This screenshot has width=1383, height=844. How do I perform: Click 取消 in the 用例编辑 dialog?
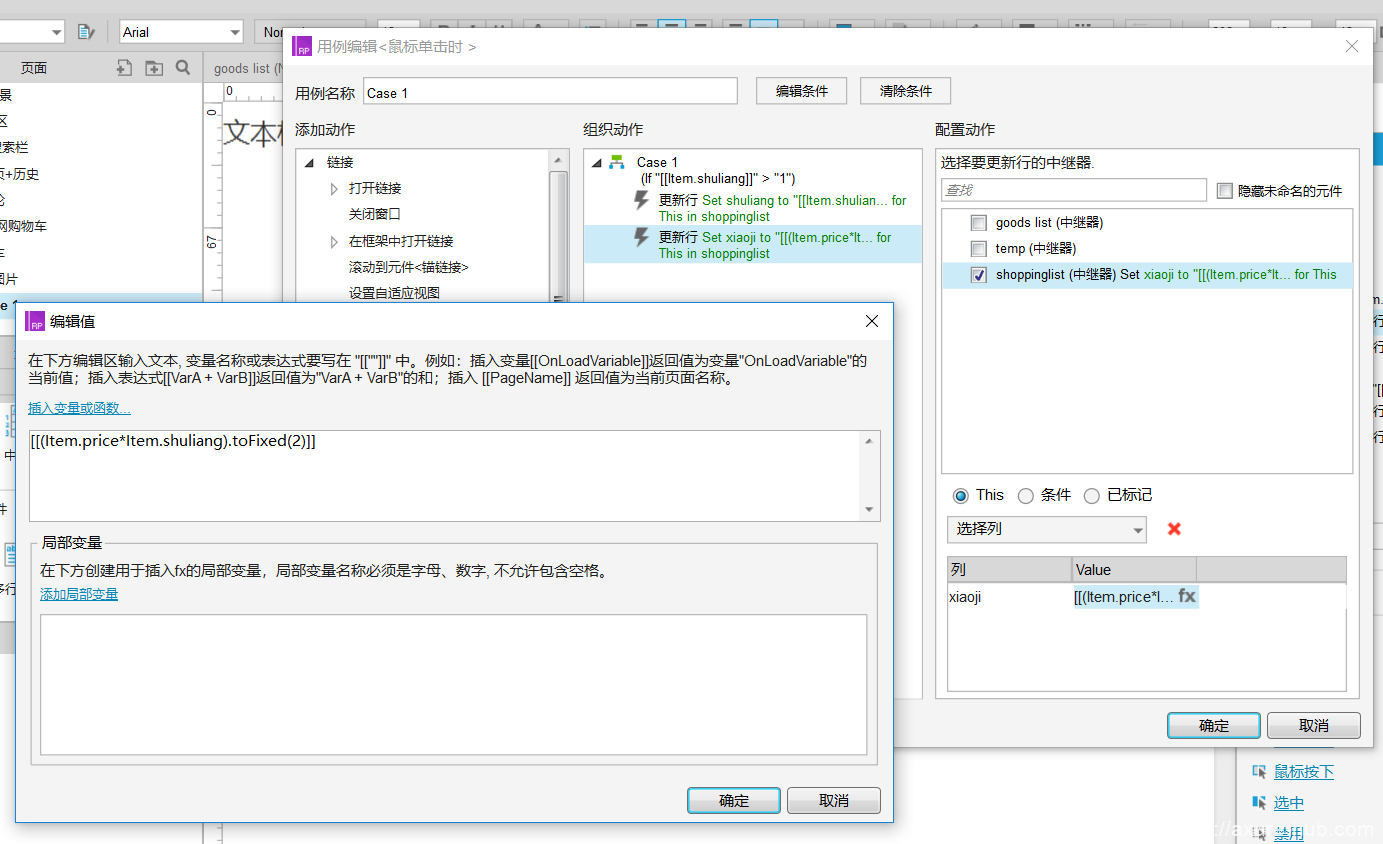pos(1314,726)
